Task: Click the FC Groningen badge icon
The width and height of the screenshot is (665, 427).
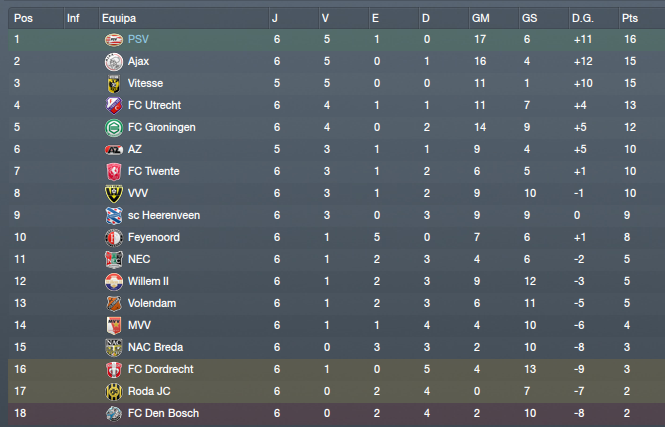Action: click(112, 128)
